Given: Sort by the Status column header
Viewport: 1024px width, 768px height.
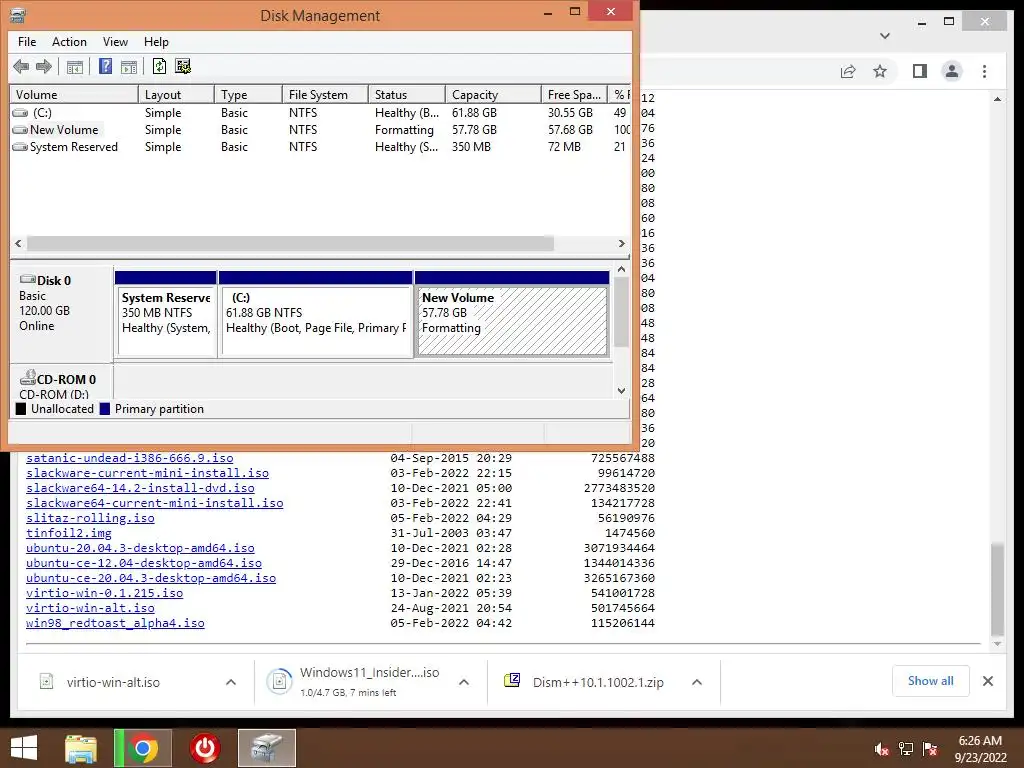Looking at the screenshot, I should [x=407, y=95].
